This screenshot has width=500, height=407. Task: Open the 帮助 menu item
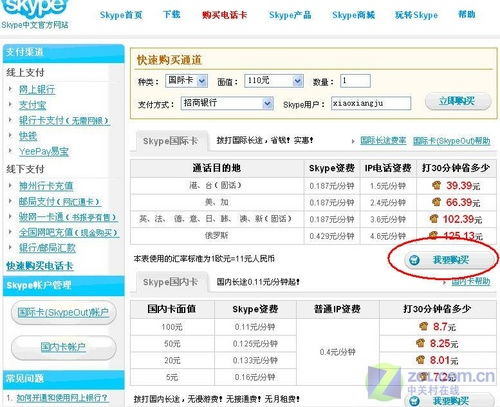467,15
